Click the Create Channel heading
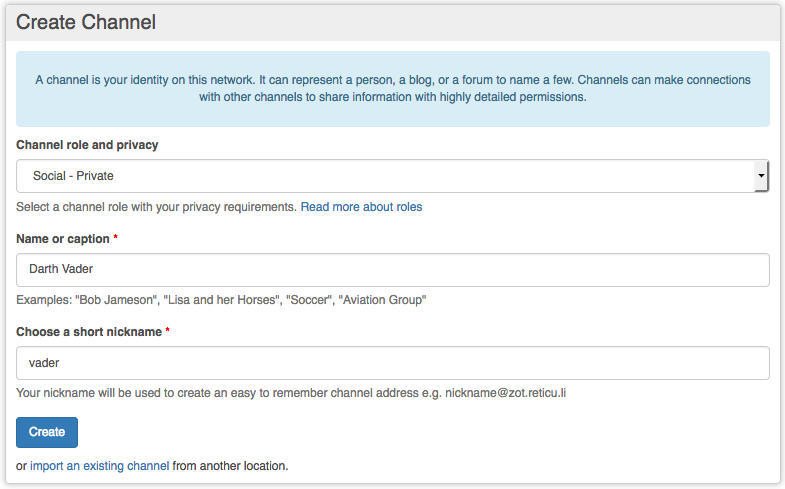This screenshot has width=785, height=489. (x=86, y=22)
